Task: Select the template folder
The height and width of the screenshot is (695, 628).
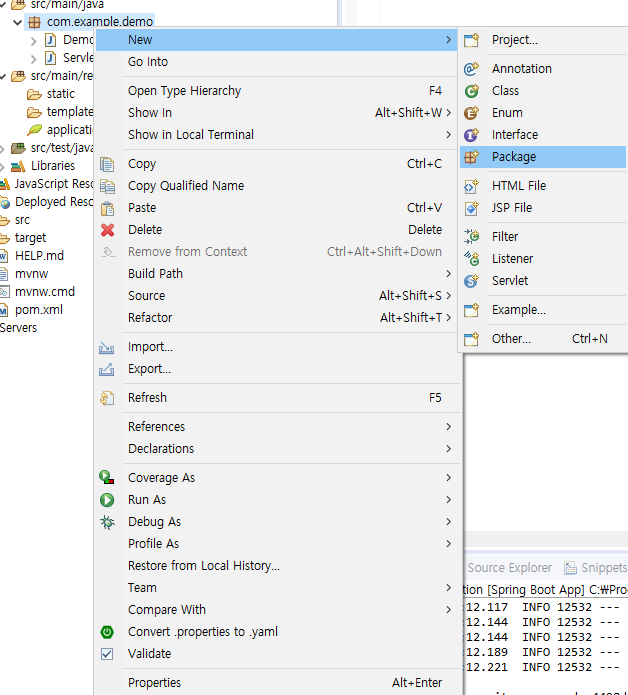Action: [x=70, y=112]
